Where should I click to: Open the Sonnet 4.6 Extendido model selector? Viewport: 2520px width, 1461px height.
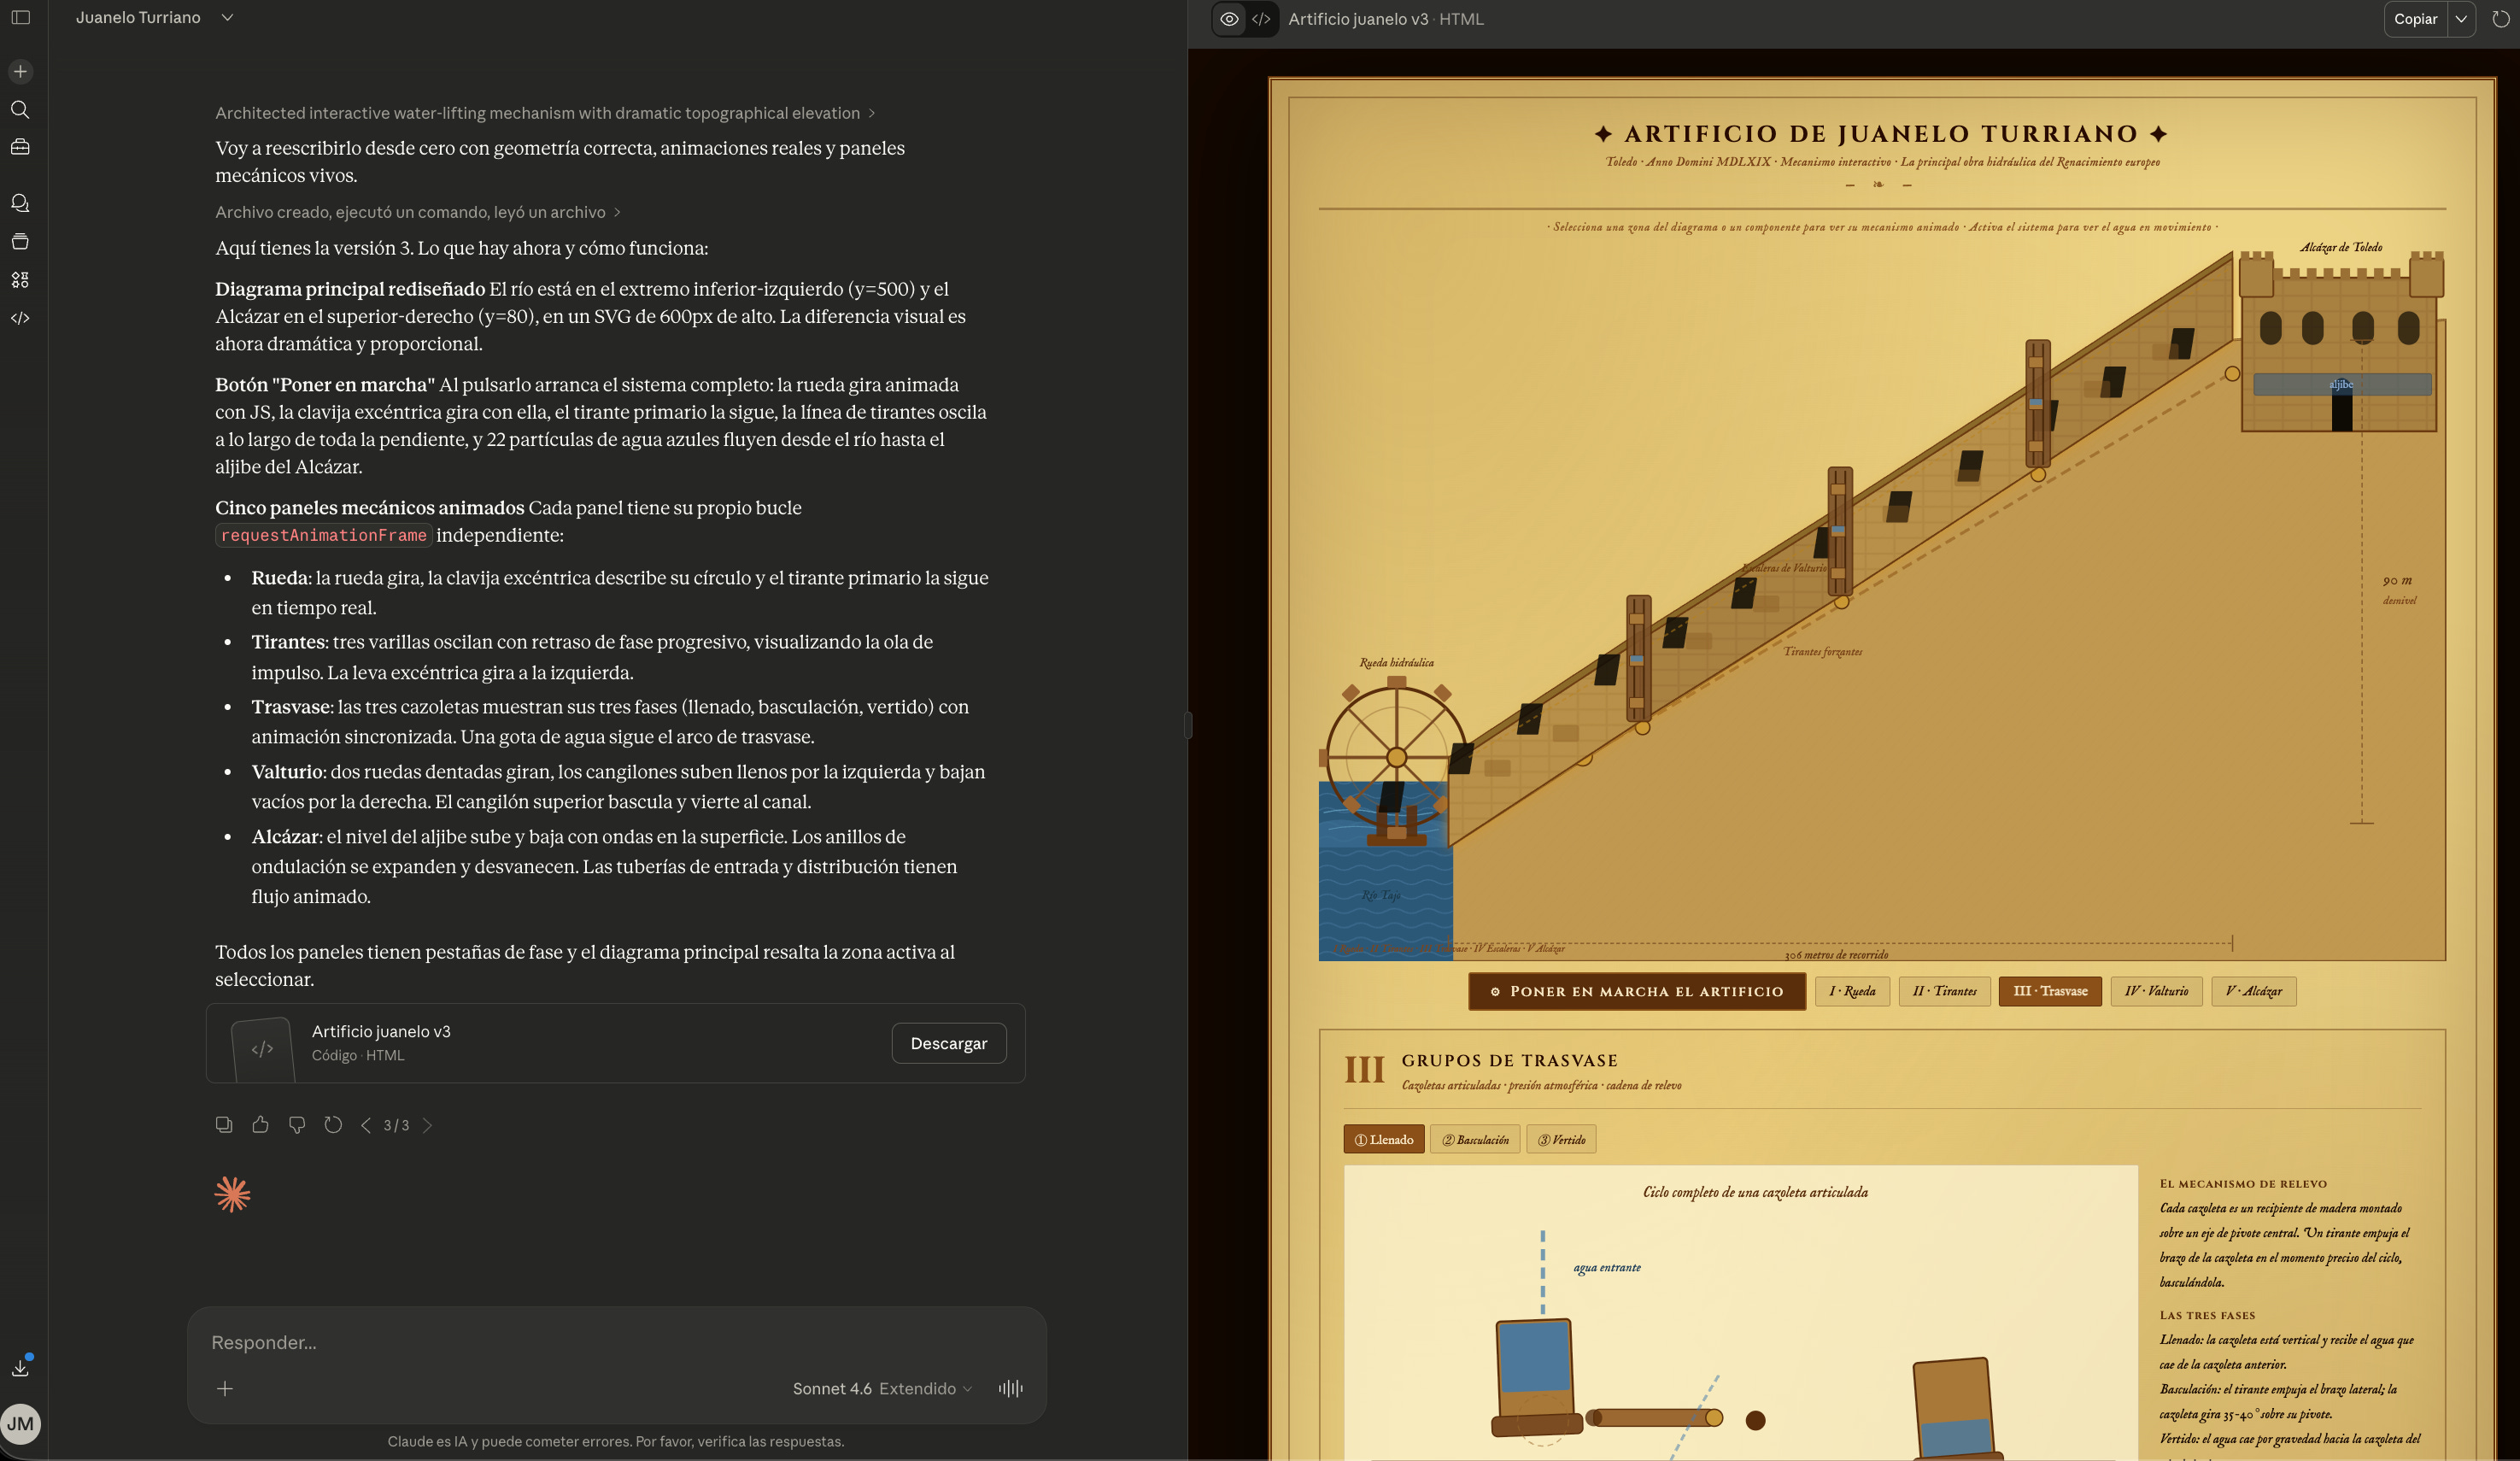881,1388
